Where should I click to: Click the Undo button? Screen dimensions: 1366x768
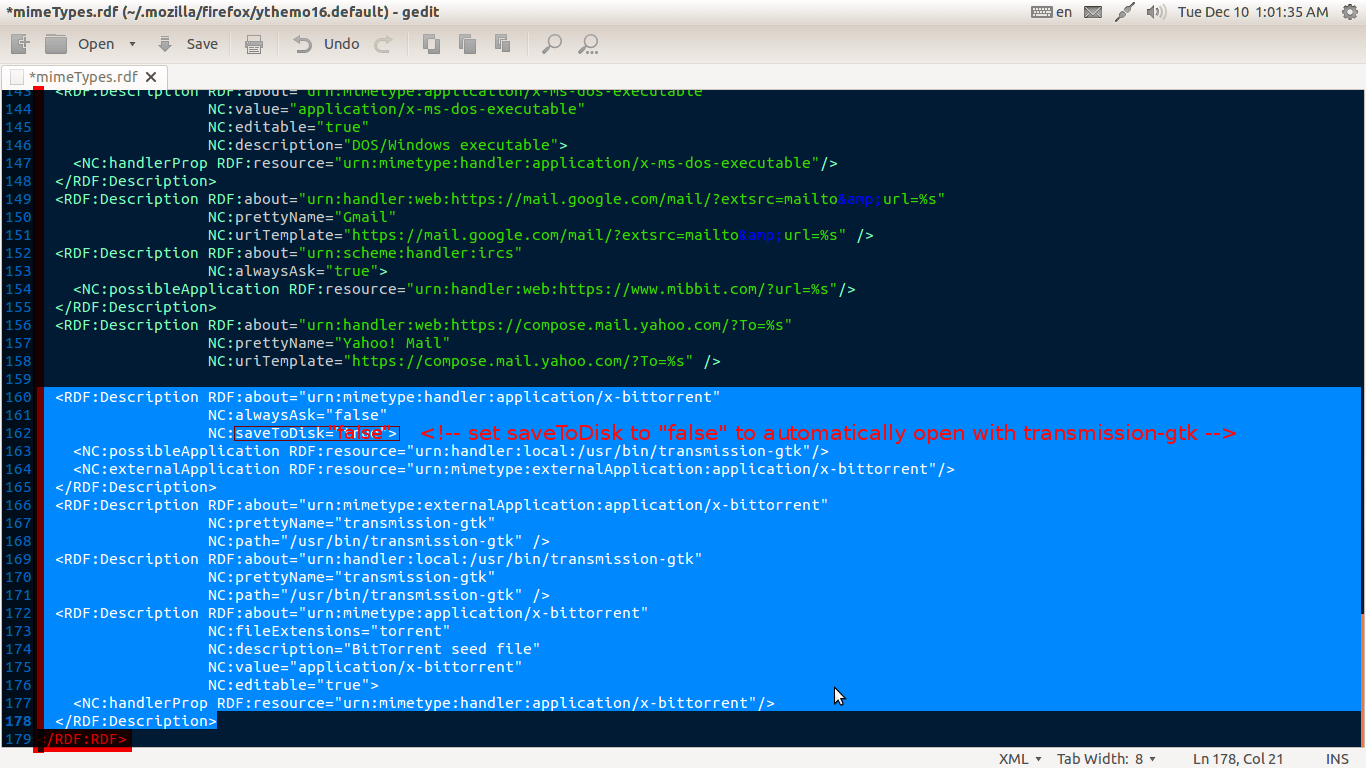326,44
